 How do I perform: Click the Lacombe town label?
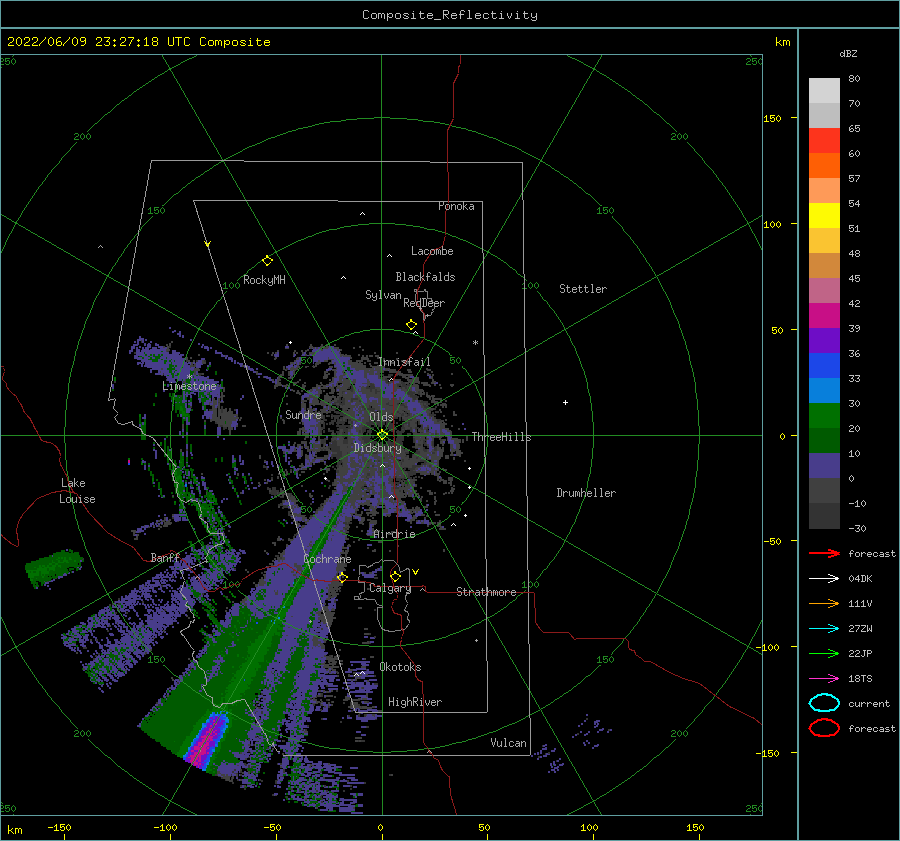432,251
